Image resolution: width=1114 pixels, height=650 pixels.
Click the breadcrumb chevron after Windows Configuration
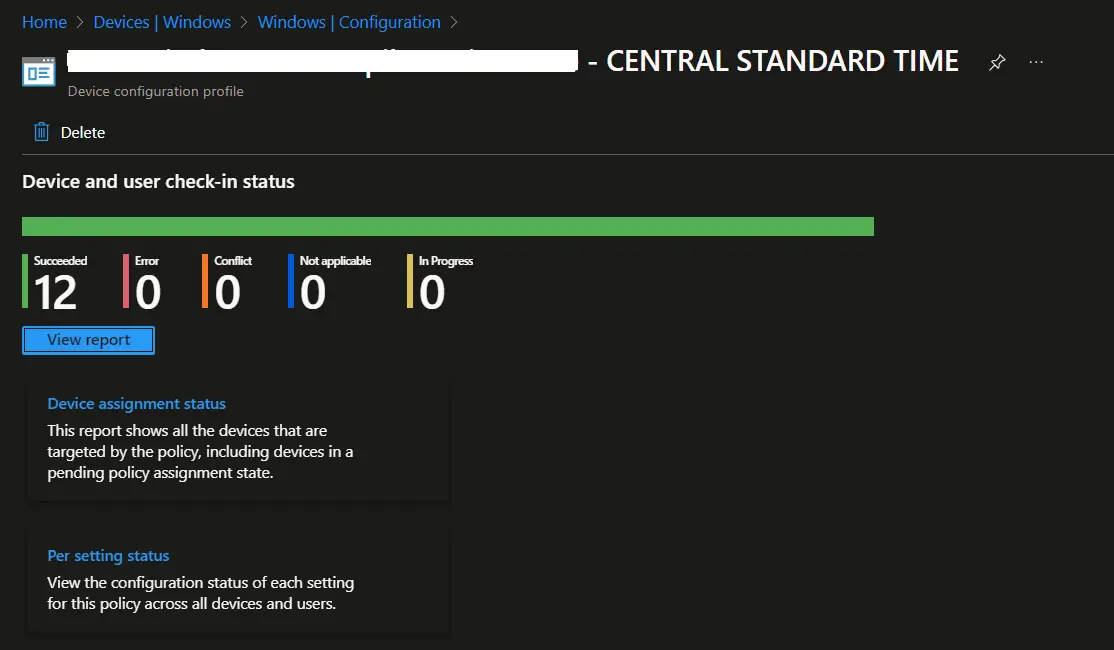point(453,21)
